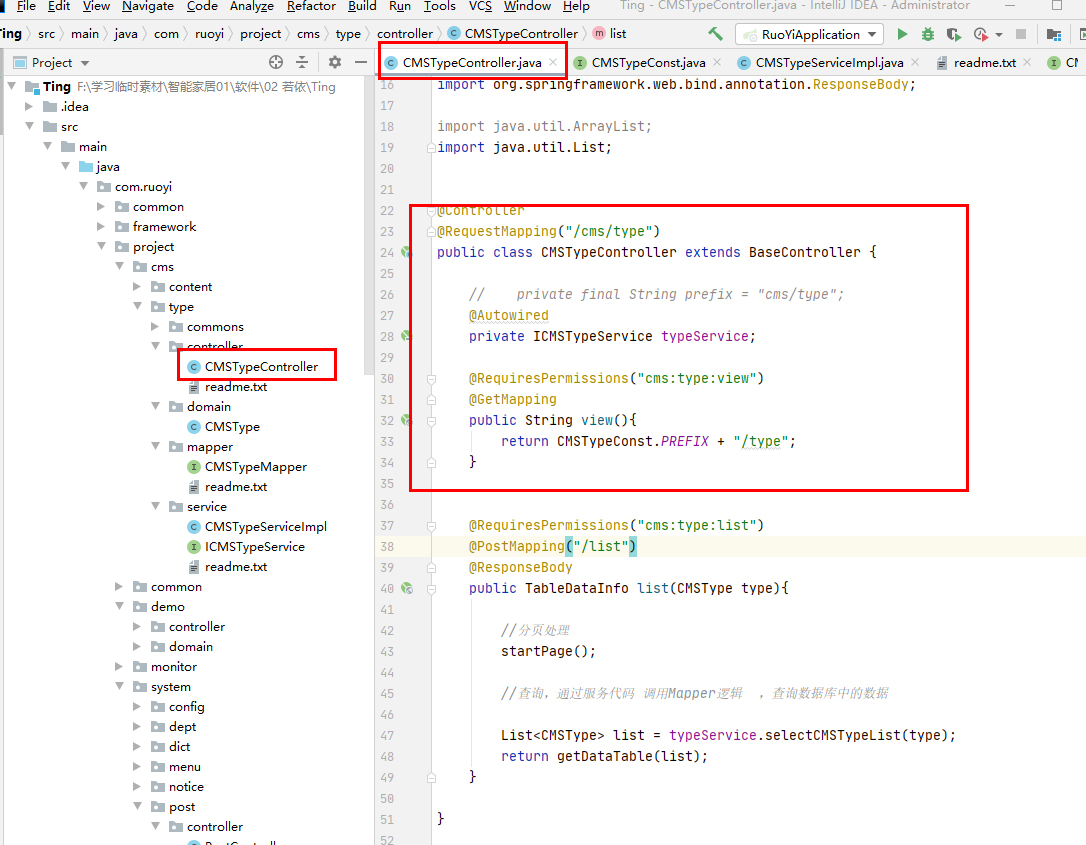Open the Refactor menu

click(312, 6)
